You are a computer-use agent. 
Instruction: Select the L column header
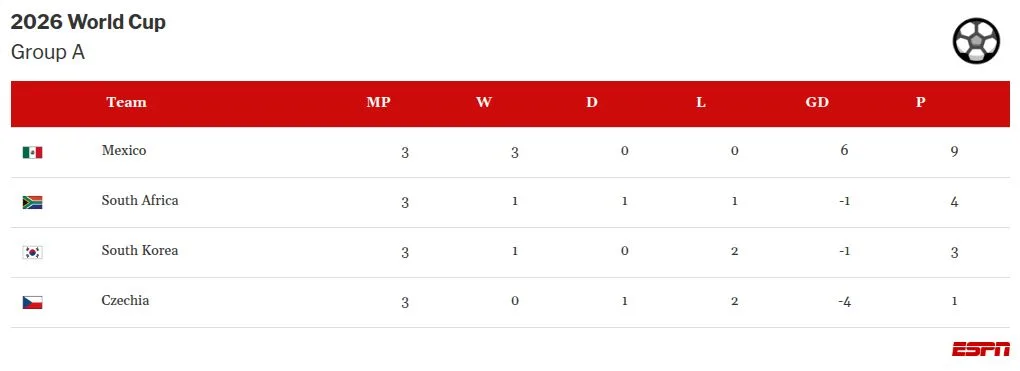pyautogui.click(x=701, y=102)
